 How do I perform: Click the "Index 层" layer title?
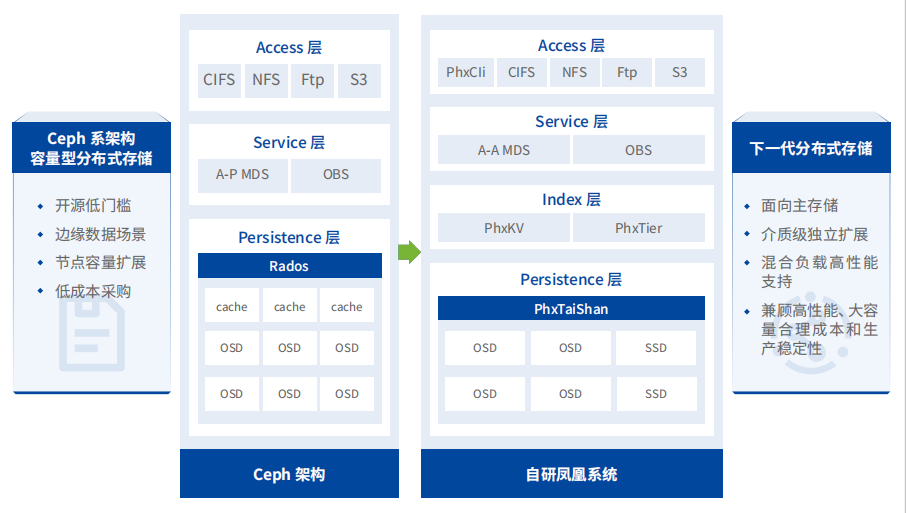(x=571, y=200)
